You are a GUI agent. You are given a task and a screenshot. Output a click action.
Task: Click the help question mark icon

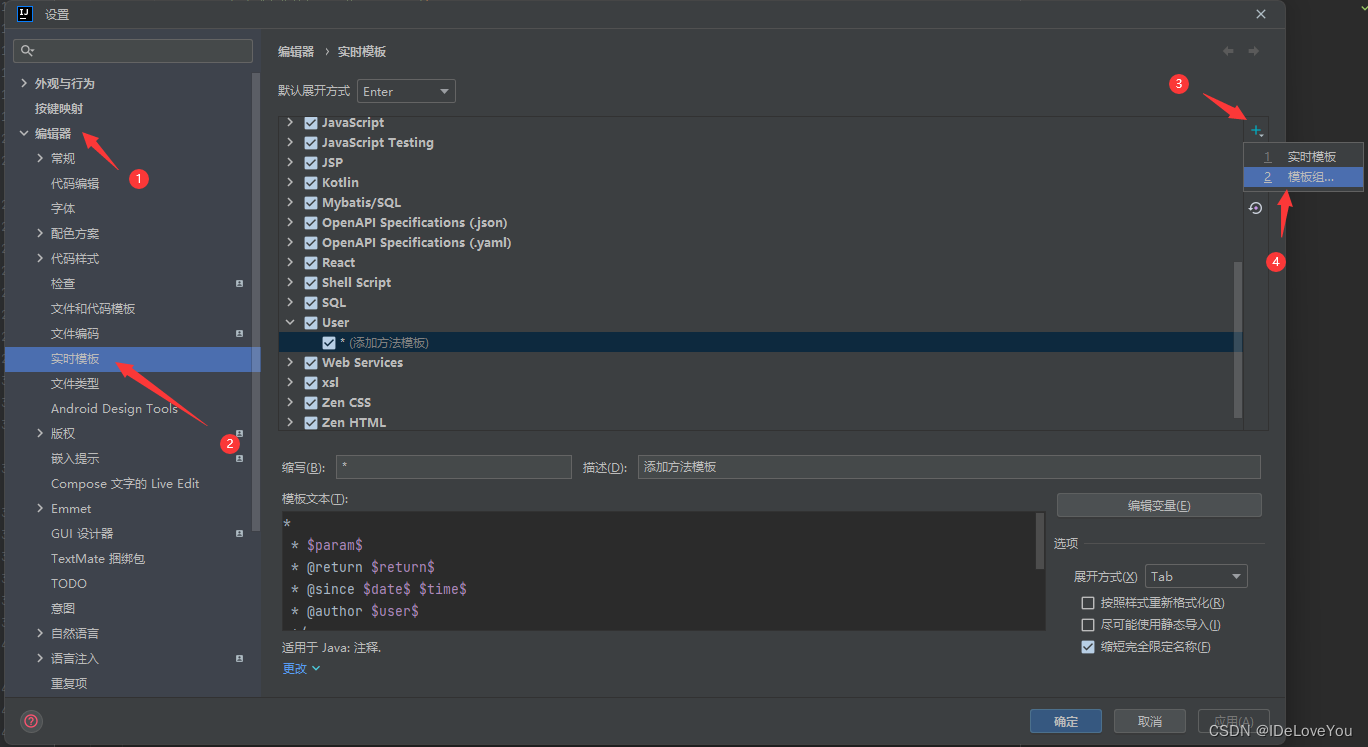[x=31, y=720]
